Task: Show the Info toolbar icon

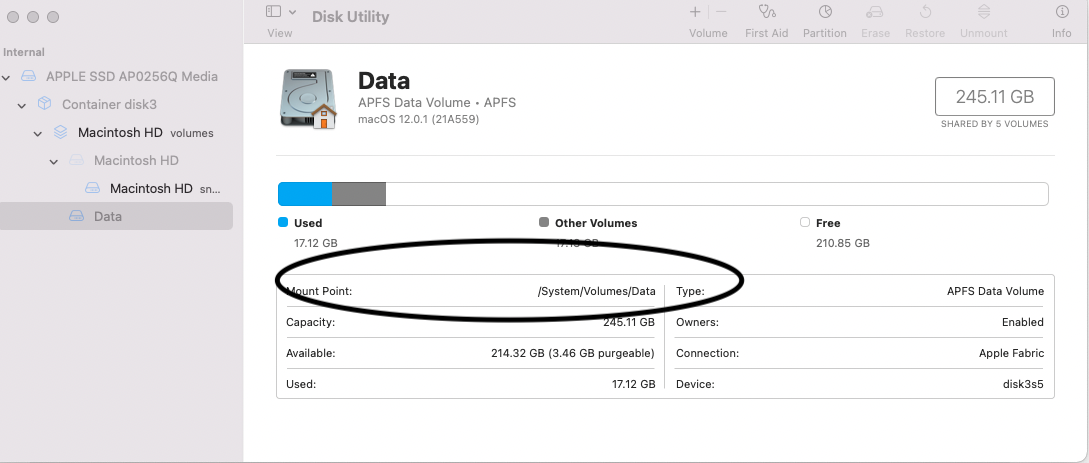Action: click(x=1062, y=12)
